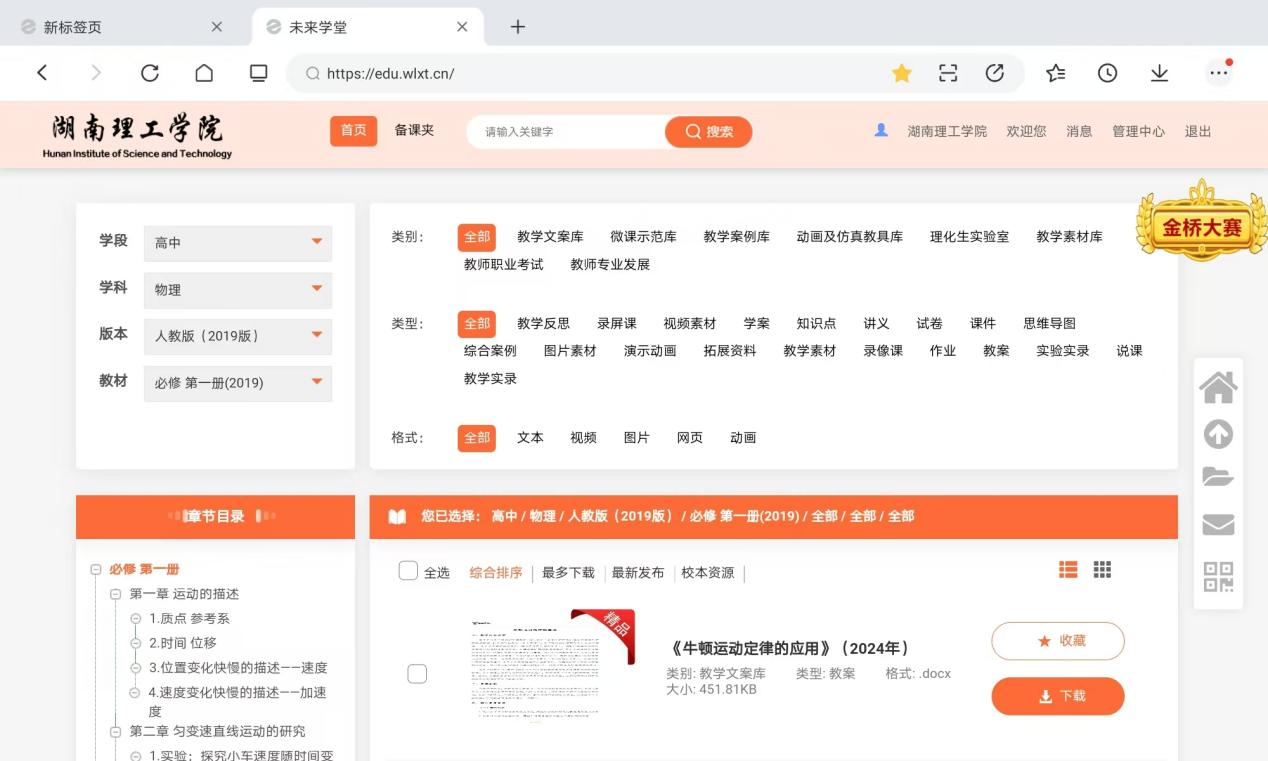
Task: Click the home icon in right sidebar
Action: [x=1217, y=387]
